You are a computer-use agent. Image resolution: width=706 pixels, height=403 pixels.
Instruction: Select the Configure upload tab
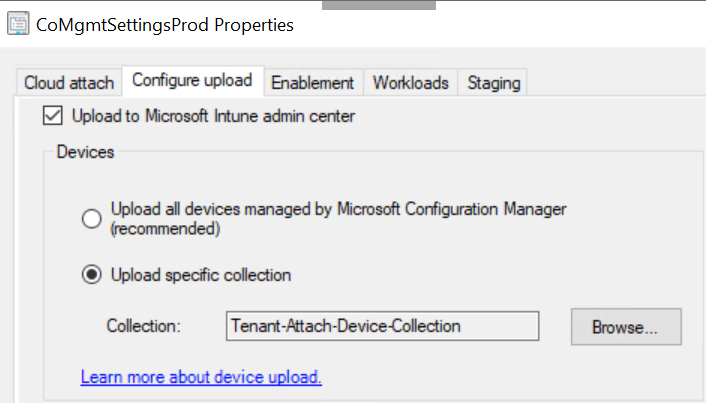[x=191, y=81]
